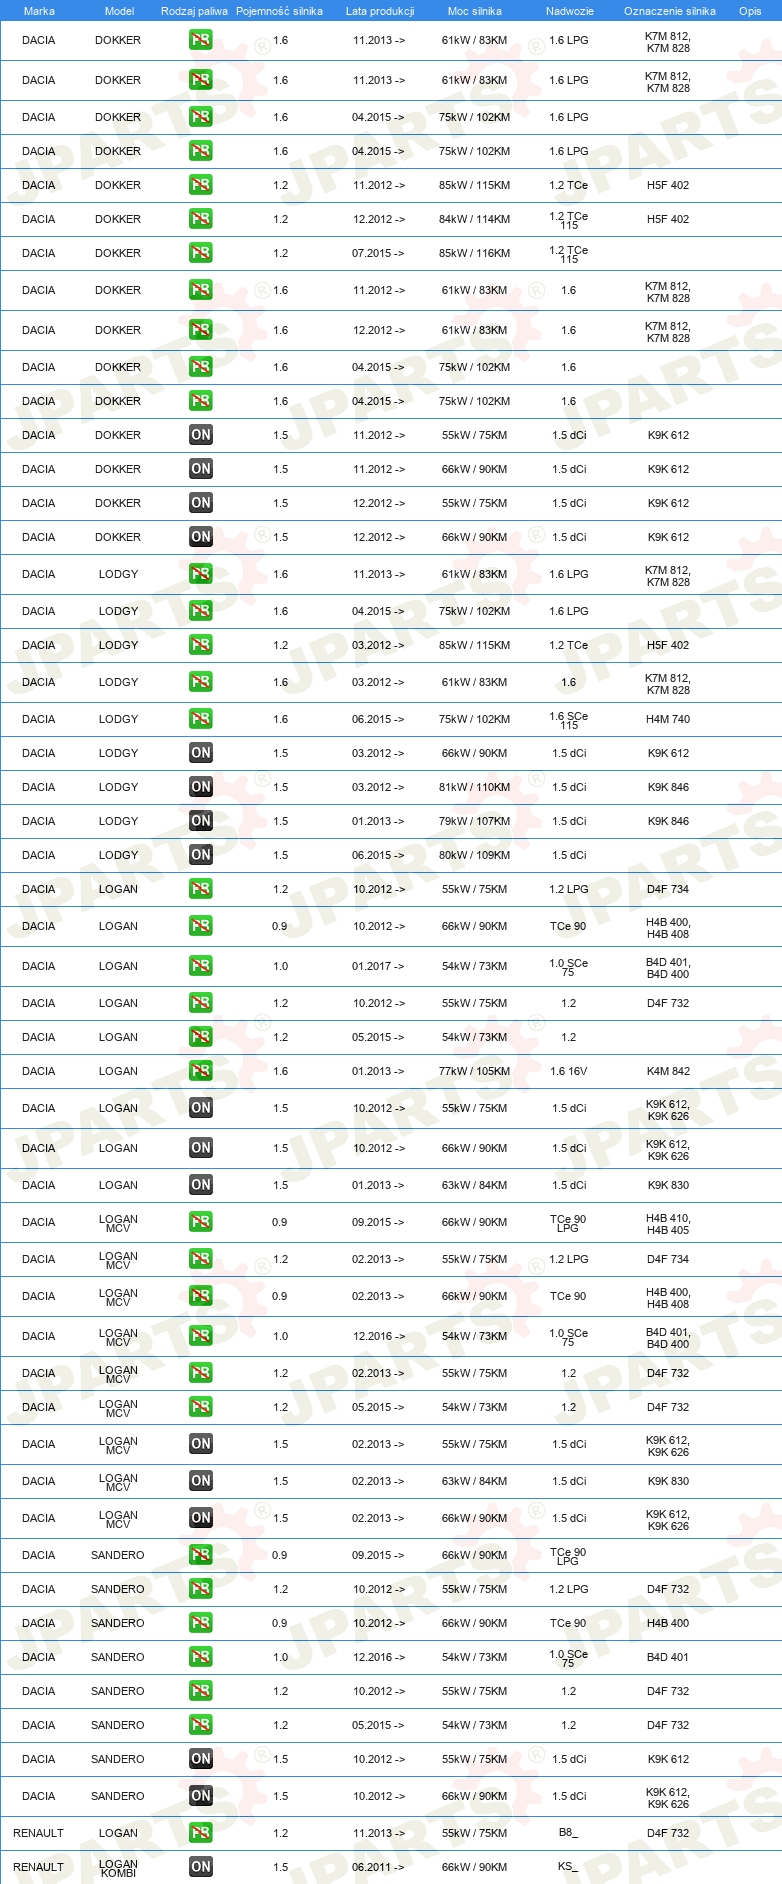This screenshot has width=782, height=1884.
Task: Click the Rodzaj paliwa column header
Action: point(194,11)
